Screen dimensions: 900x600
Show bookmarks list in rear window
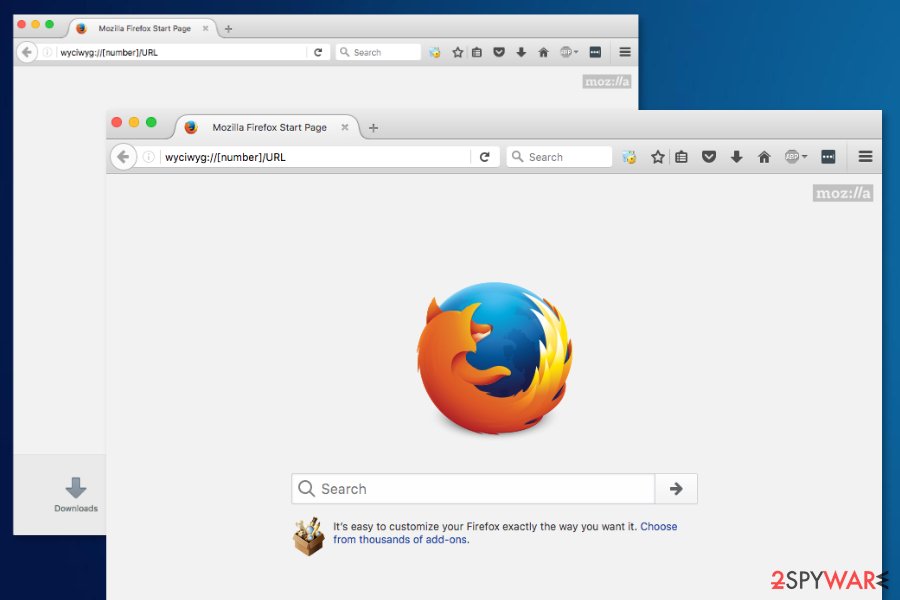[477, 52]
